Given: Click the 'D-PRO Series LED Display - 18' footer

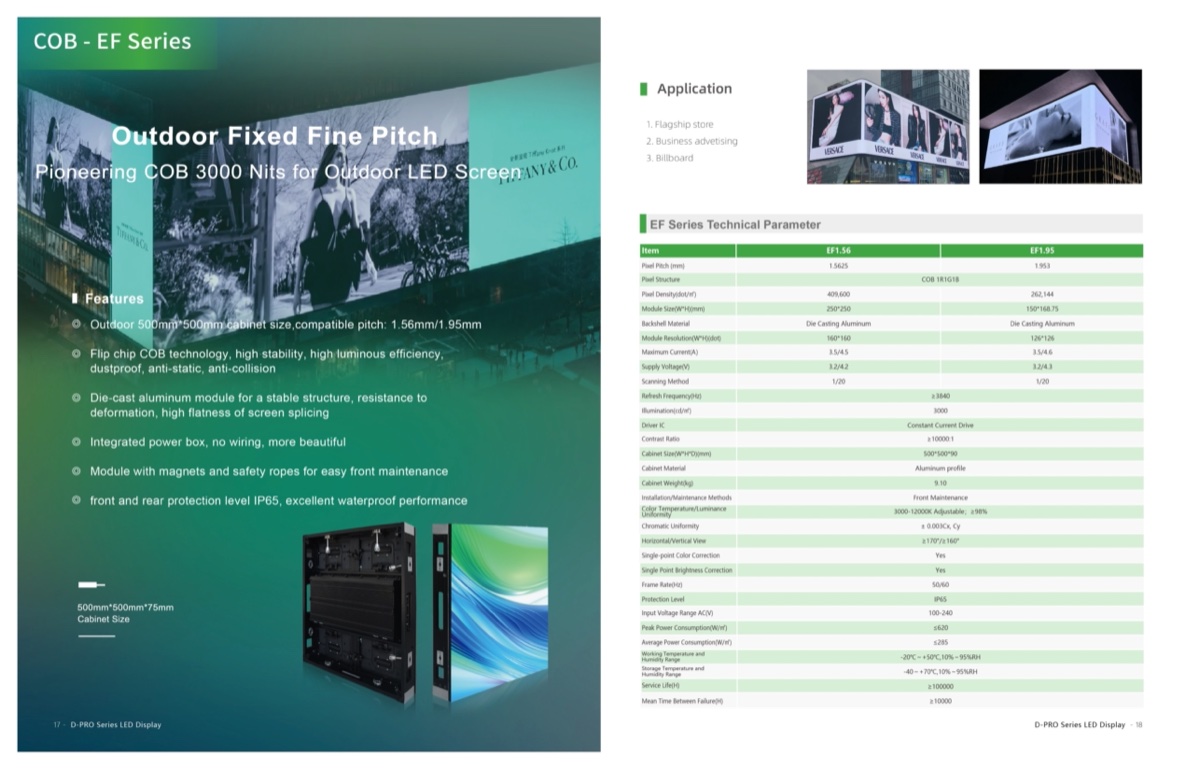Looking at the screenshot, I should tap(1088, 724).
